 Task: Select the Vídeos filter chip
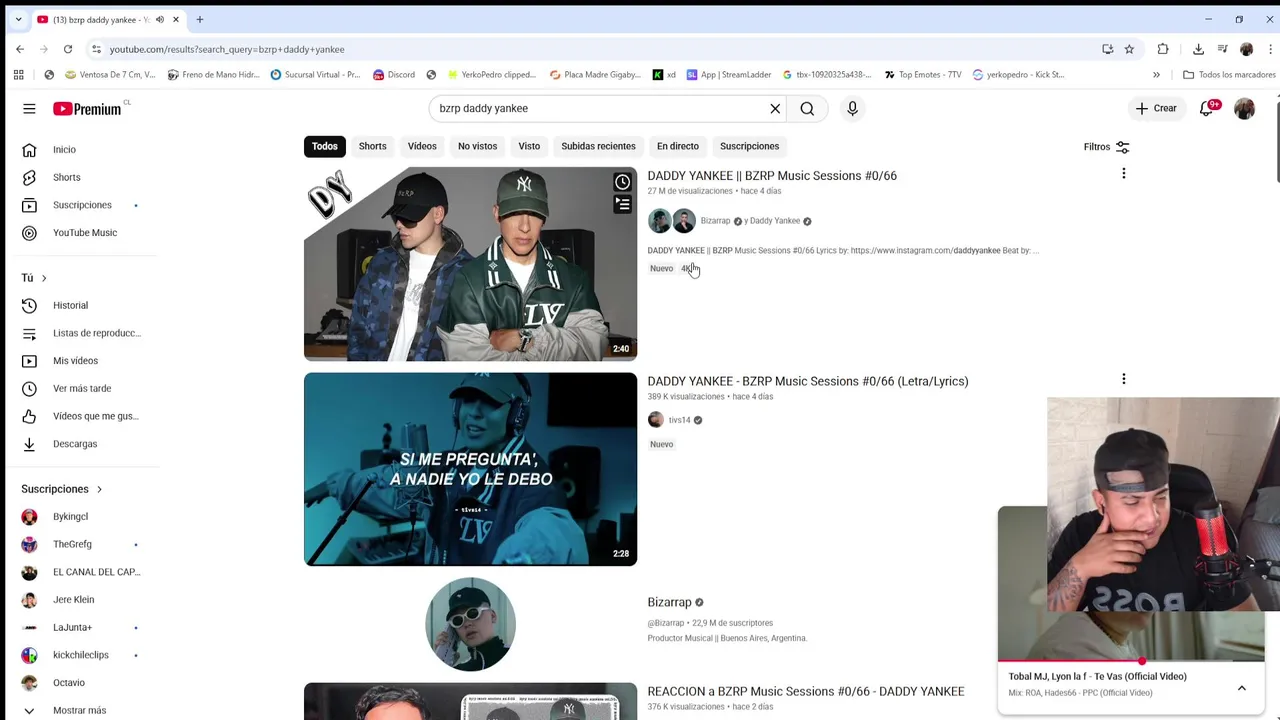point(422,146)
